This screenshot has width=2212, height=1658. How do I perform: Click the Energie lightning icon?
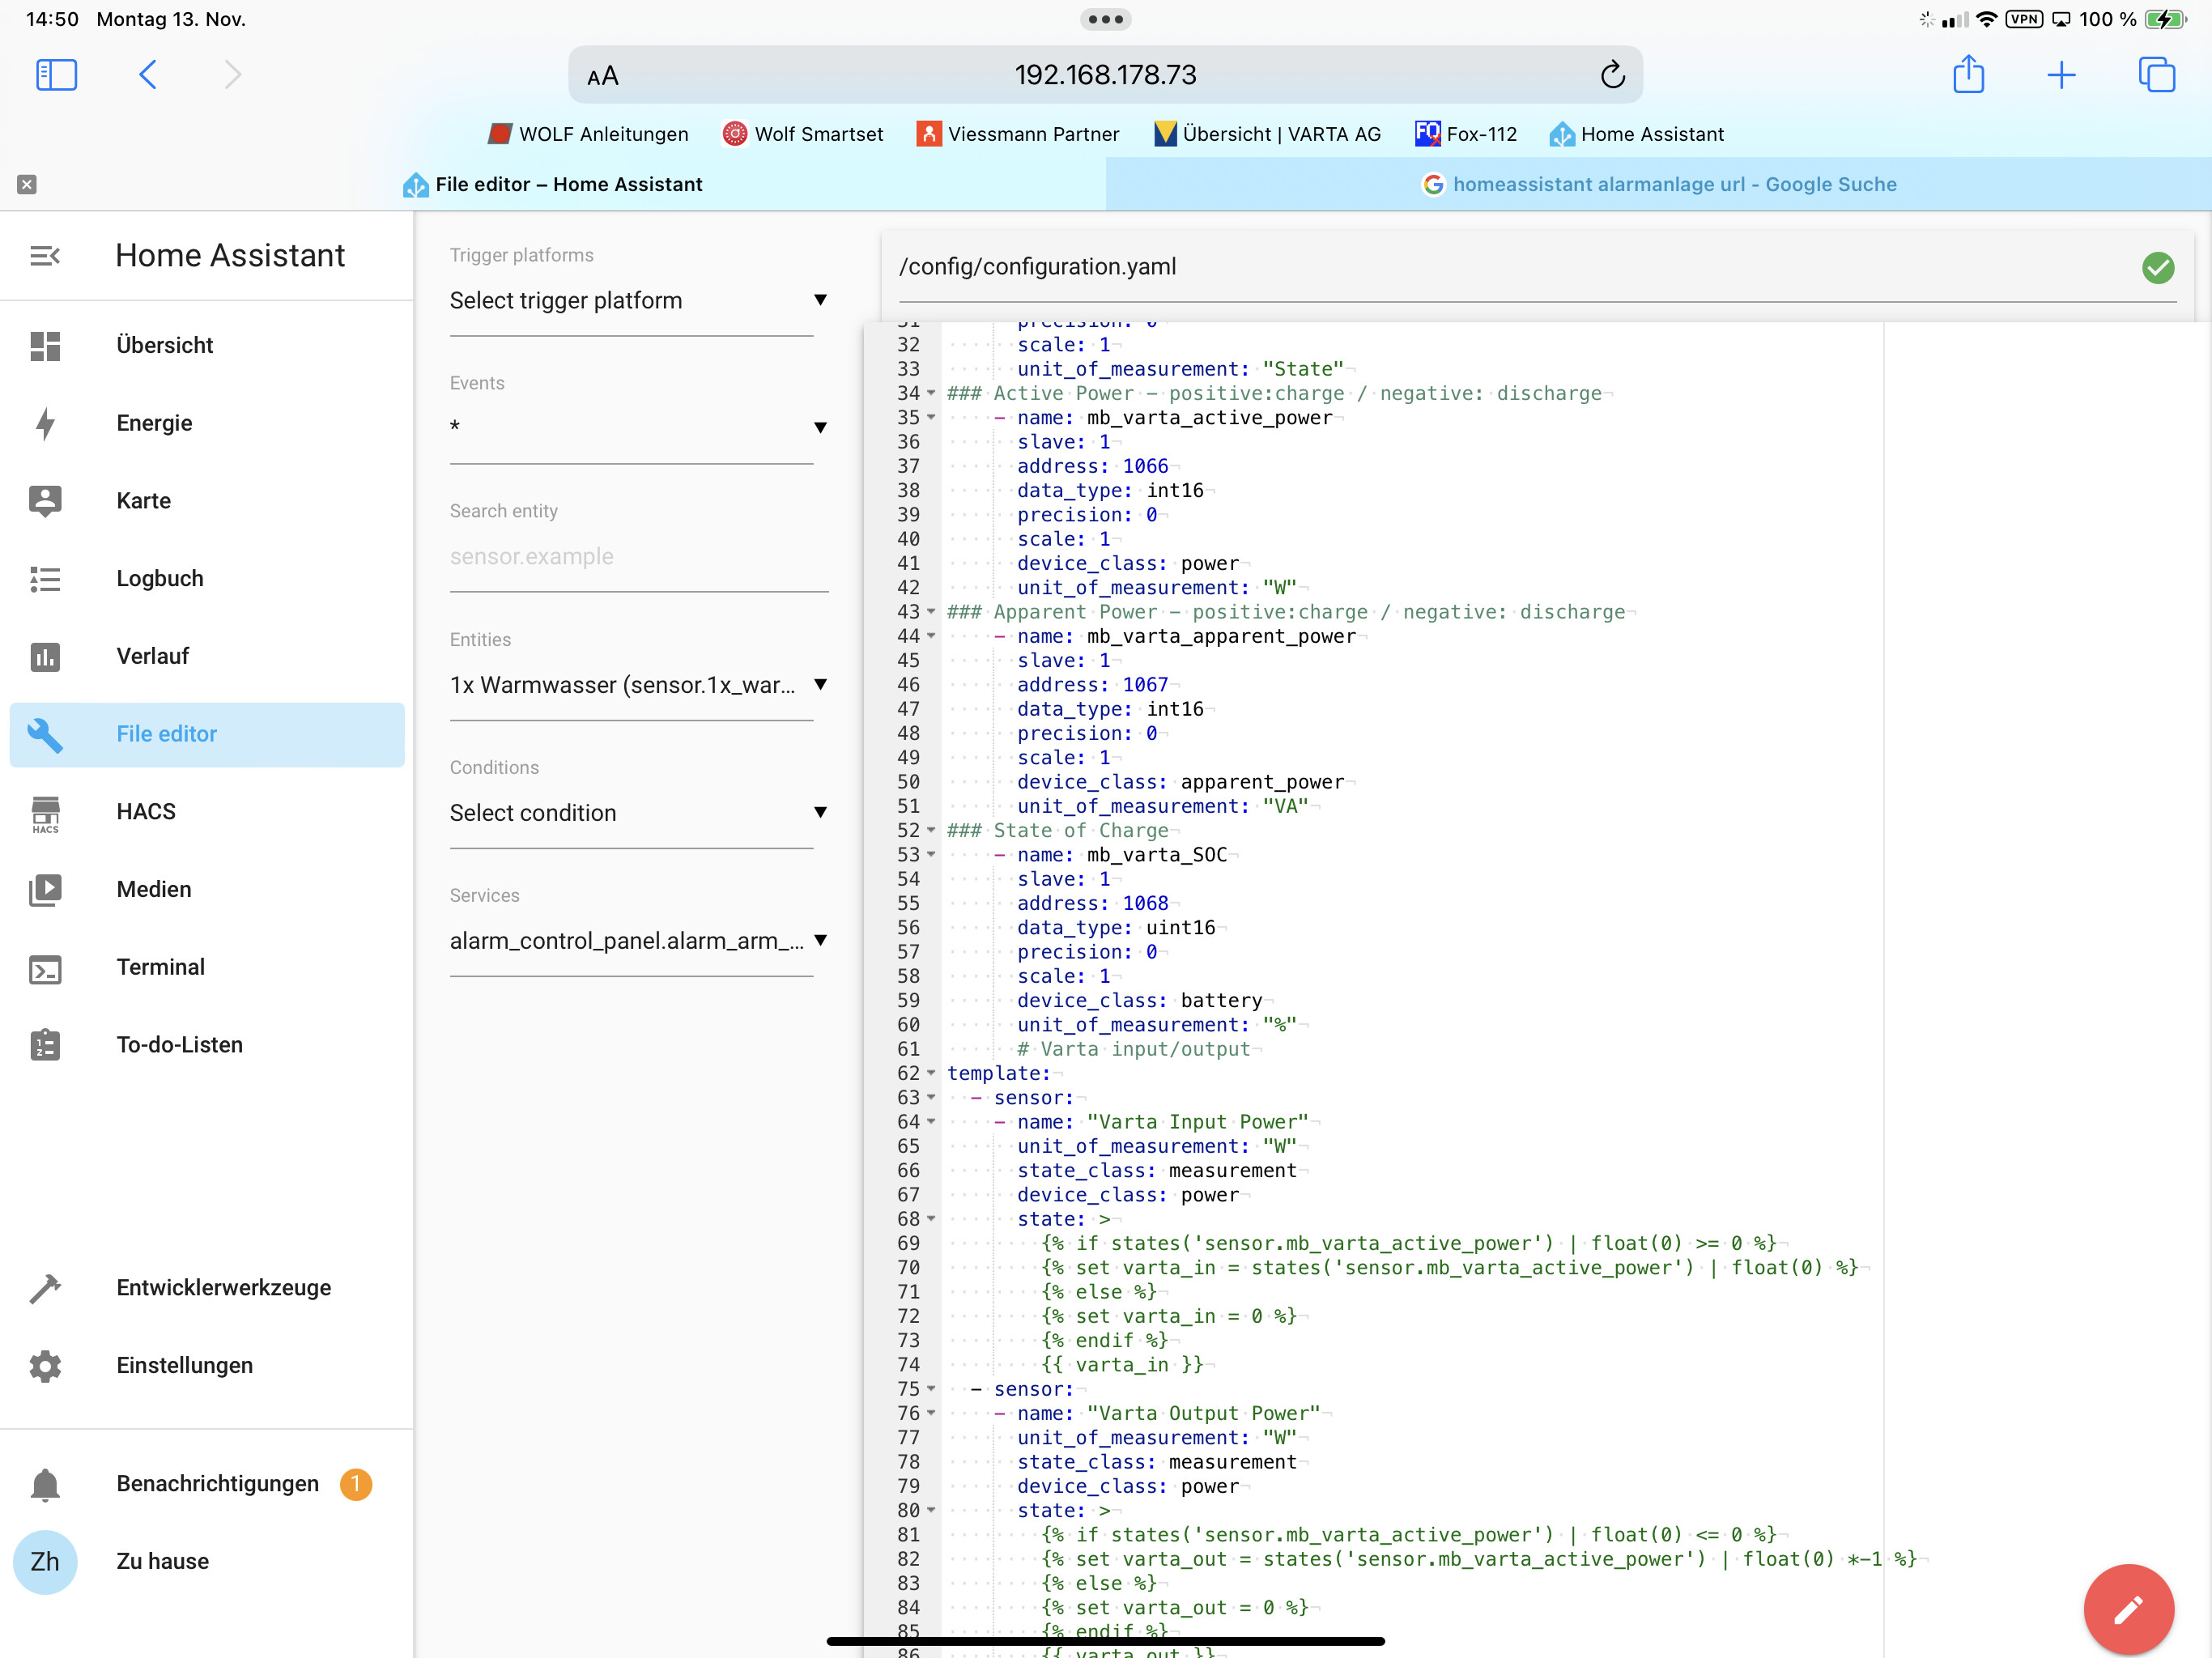click(45, 423)
